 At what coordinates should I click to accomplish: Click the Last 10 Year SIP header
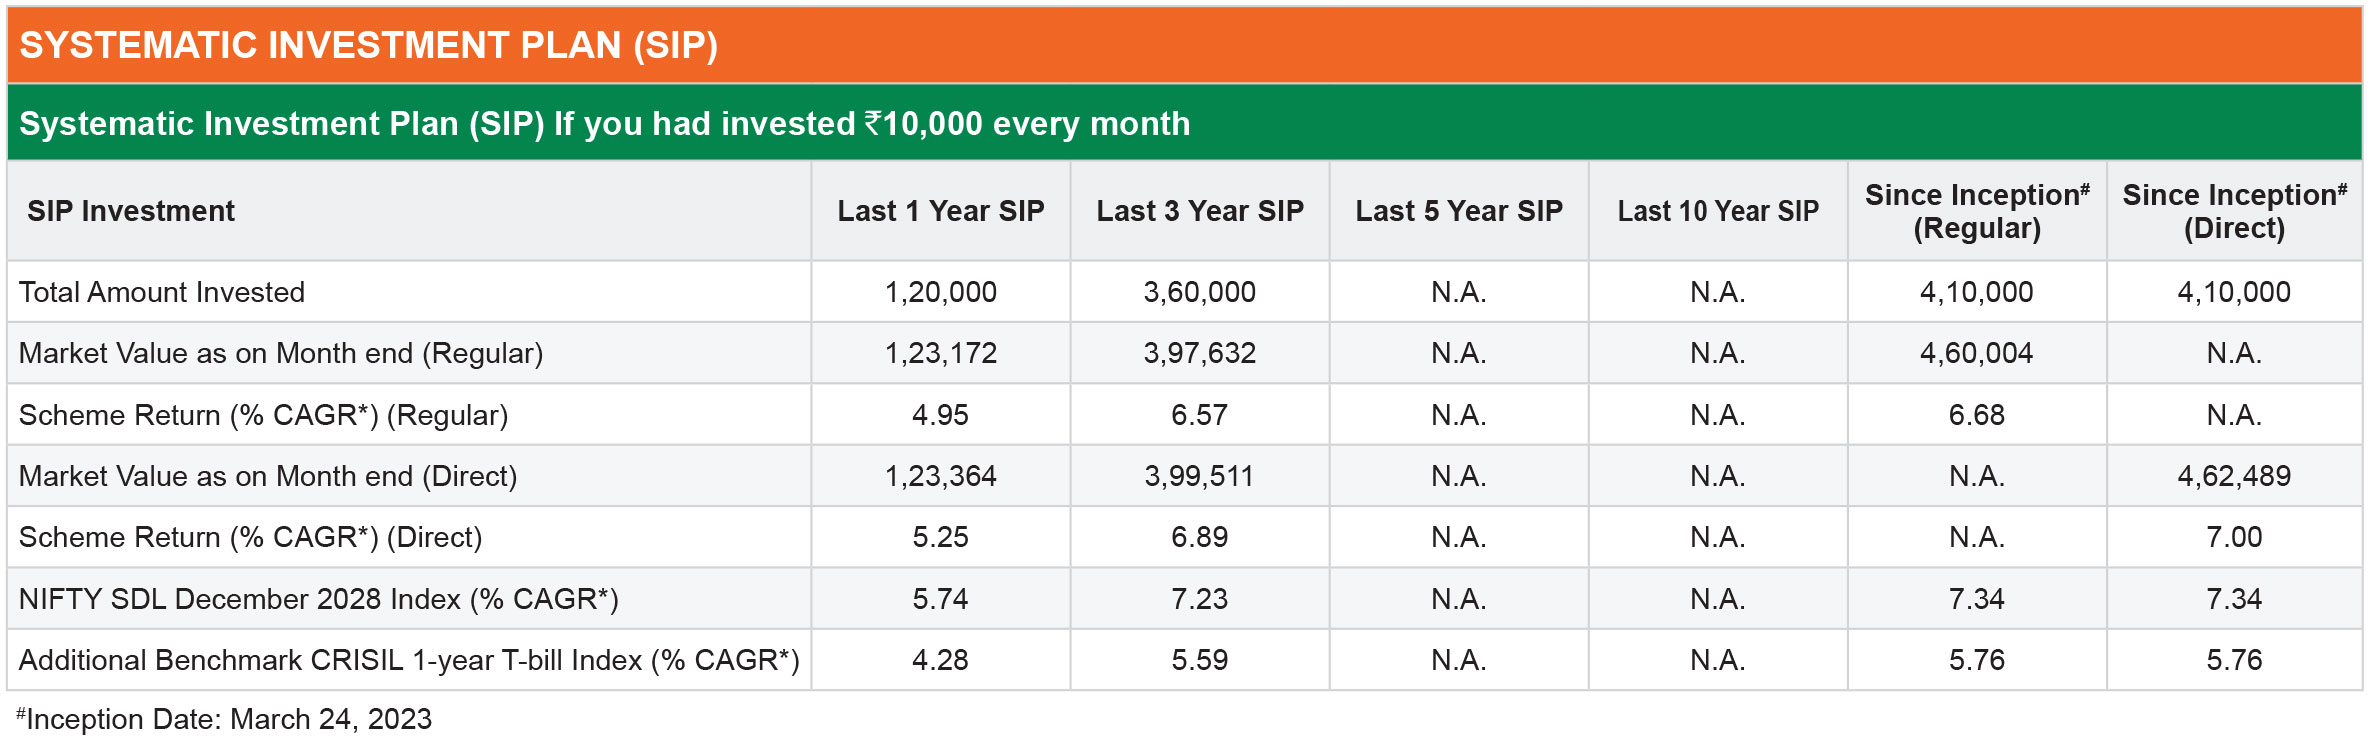(x=1718, y=211)
